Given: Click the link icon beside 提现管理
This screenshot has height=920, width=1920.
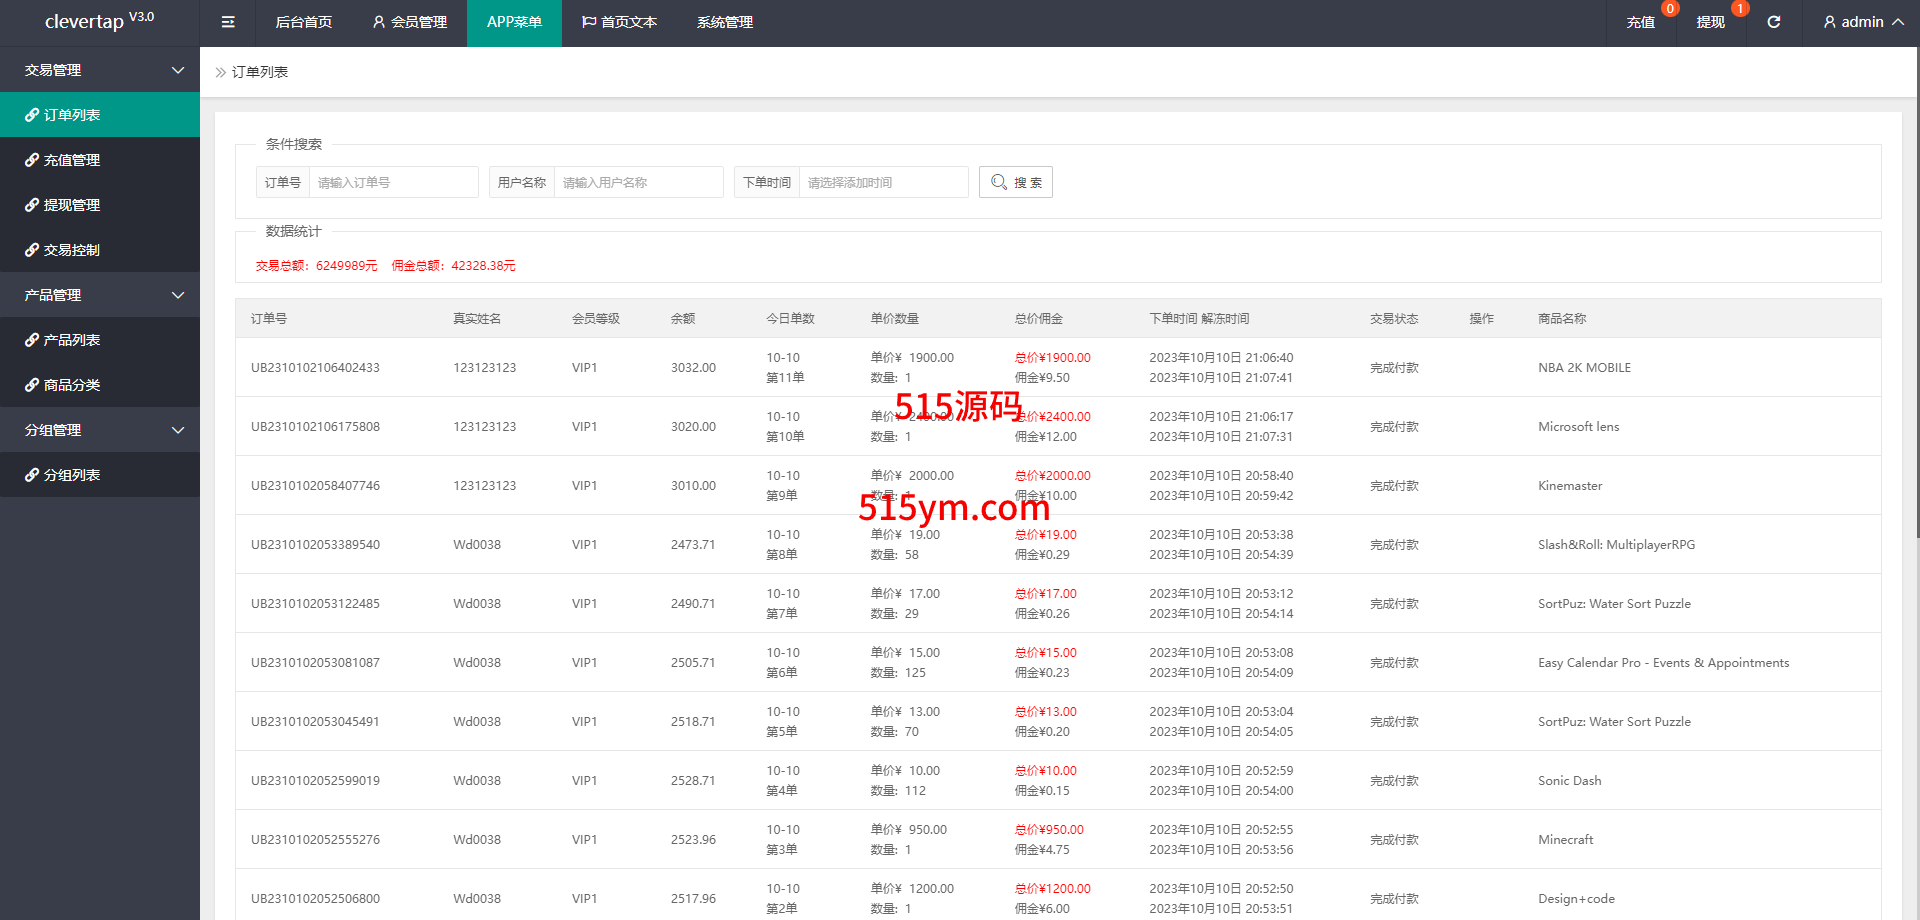Looking at the screenshot, I should (32, 205).
